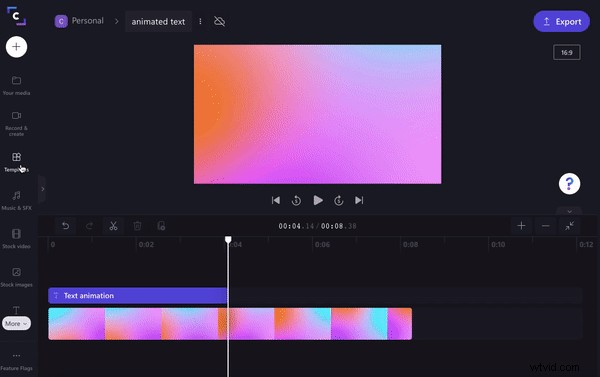Image resolution: width=600 pixels, height=377 pixels.
Task: Click the white plus add-media button
Action: (x=16, y=47)
